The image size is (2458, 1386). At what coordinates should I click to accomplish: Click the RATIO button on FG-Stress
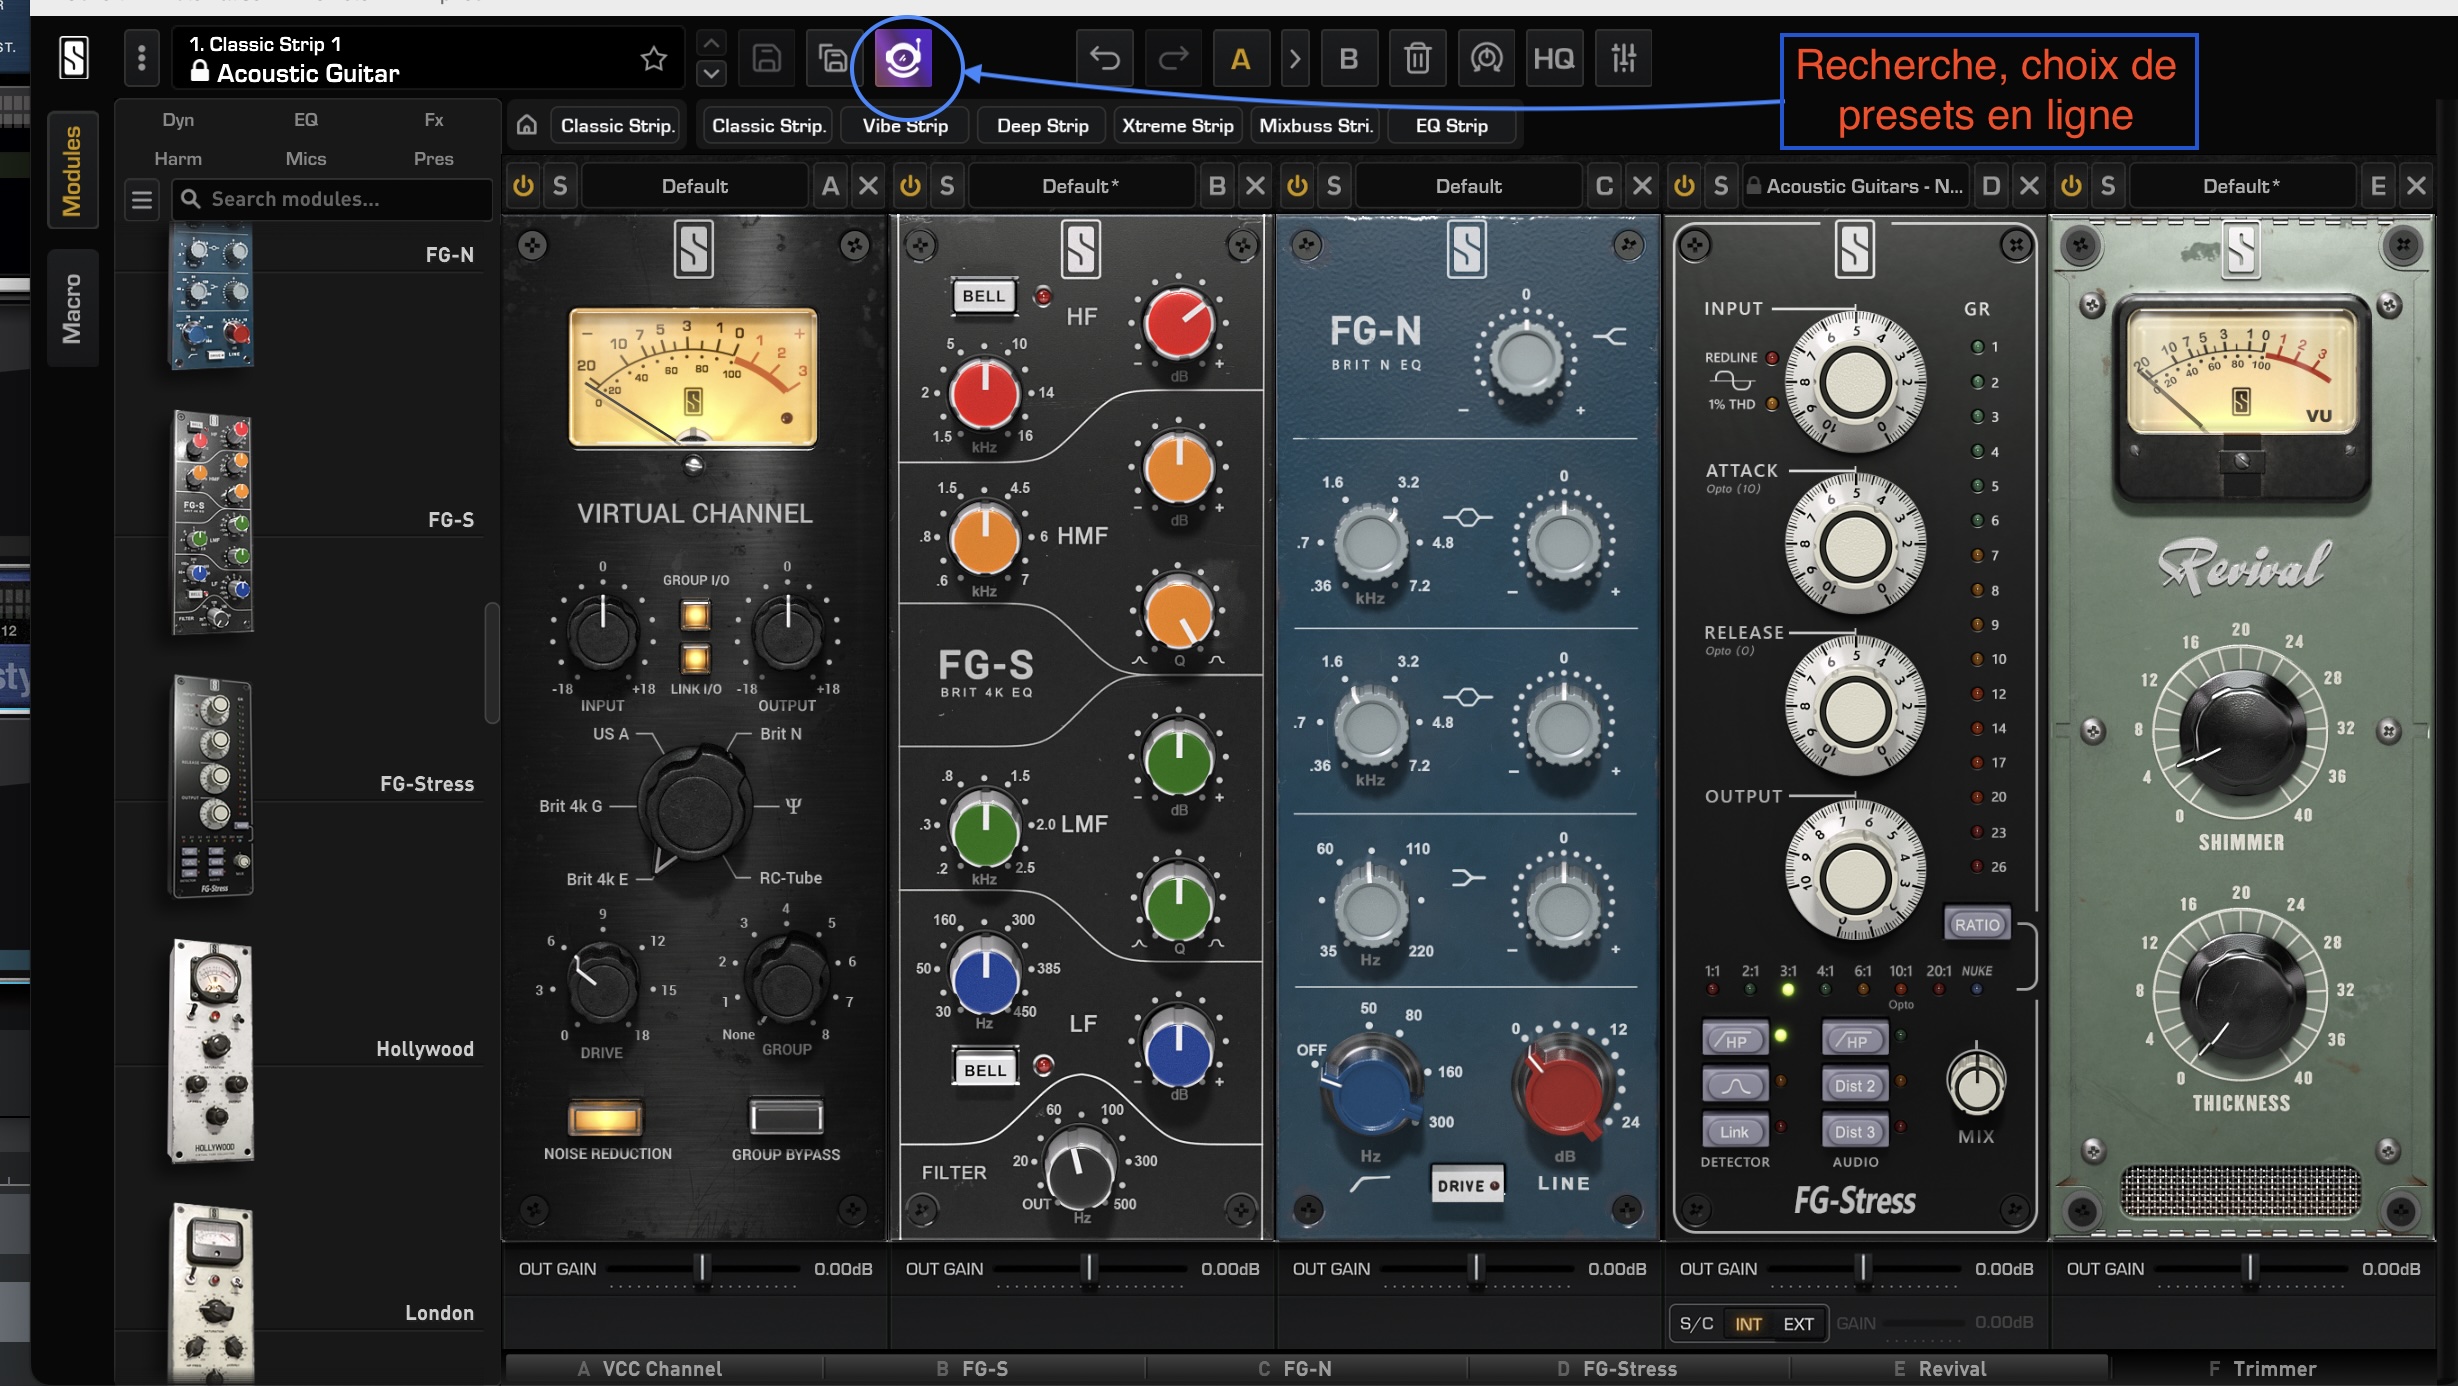pyautogui.click(x=1977, y=924)
